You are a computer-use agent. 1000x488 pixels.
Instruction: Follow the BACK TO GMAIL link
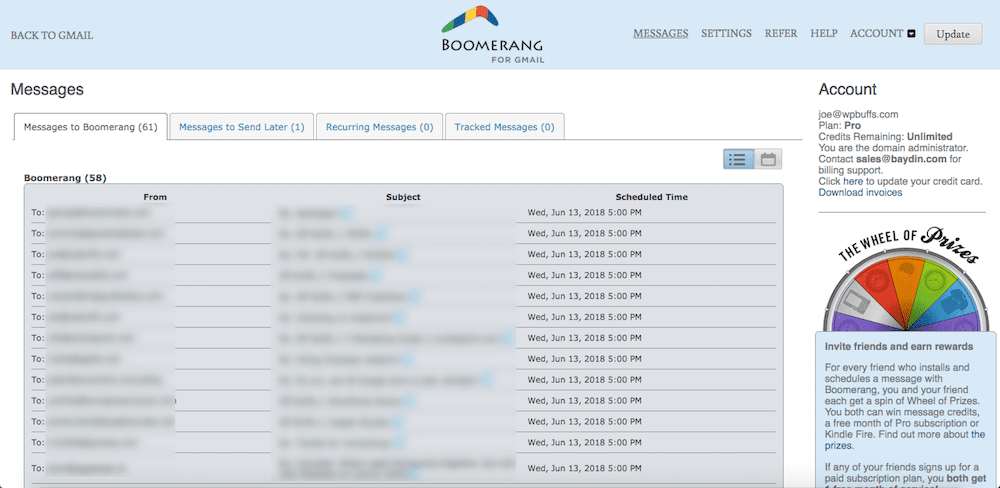[x=52, y=35]
